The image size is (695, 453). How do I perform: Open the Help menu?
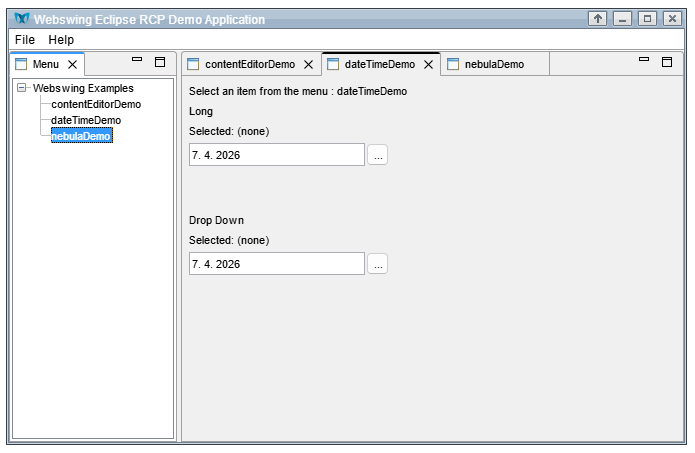[61, 39]
